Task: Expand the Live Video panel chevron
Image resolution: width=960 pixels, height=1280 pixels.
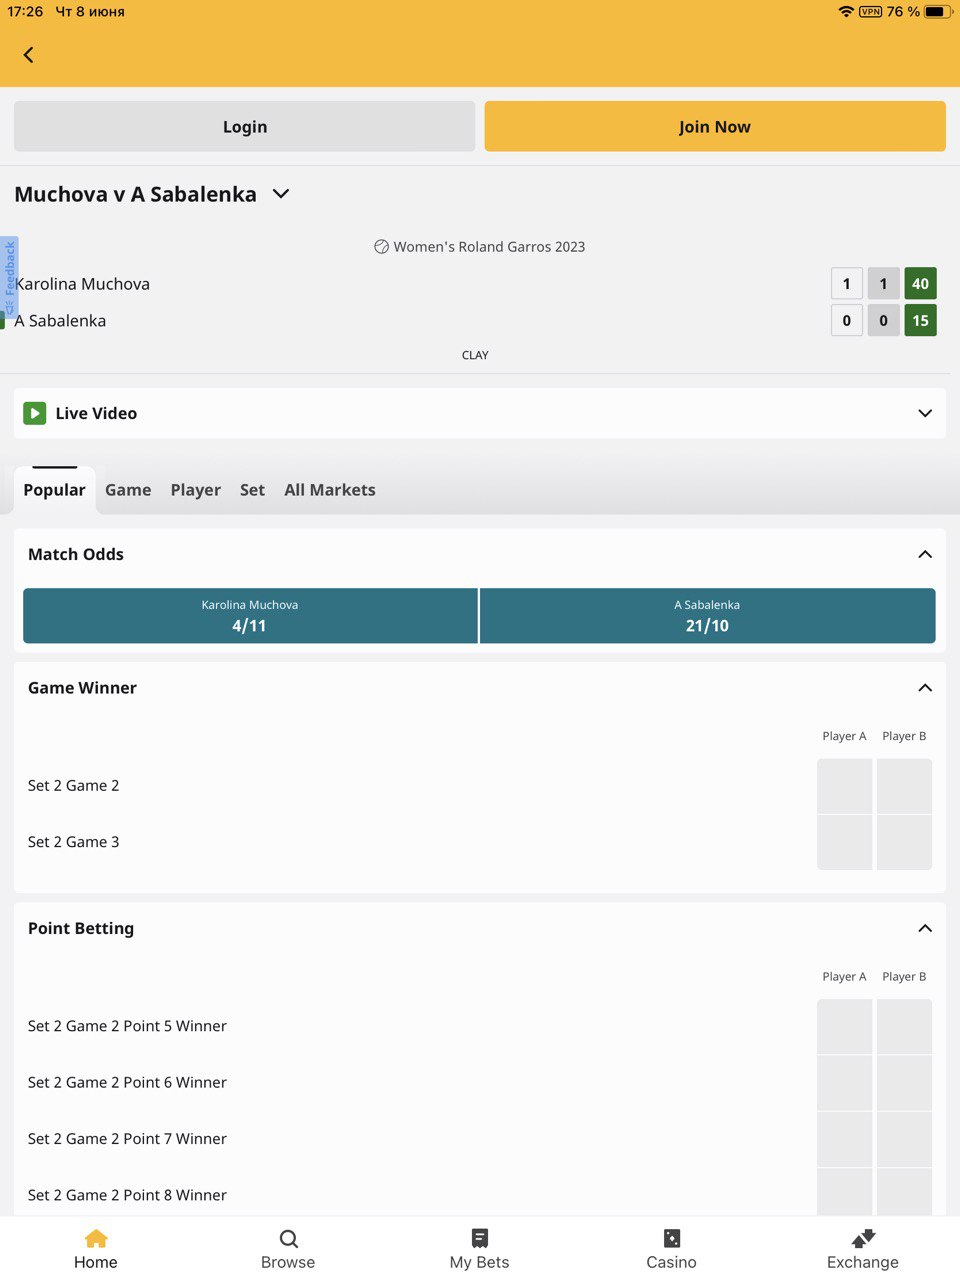Action: click(925, 413)
